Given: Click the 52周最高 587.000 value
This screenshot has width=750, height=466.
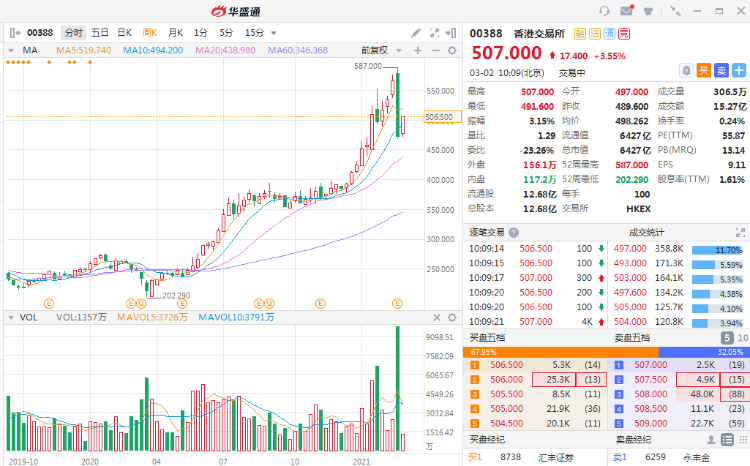Looking at the screenshot, I should coord(631,165).
